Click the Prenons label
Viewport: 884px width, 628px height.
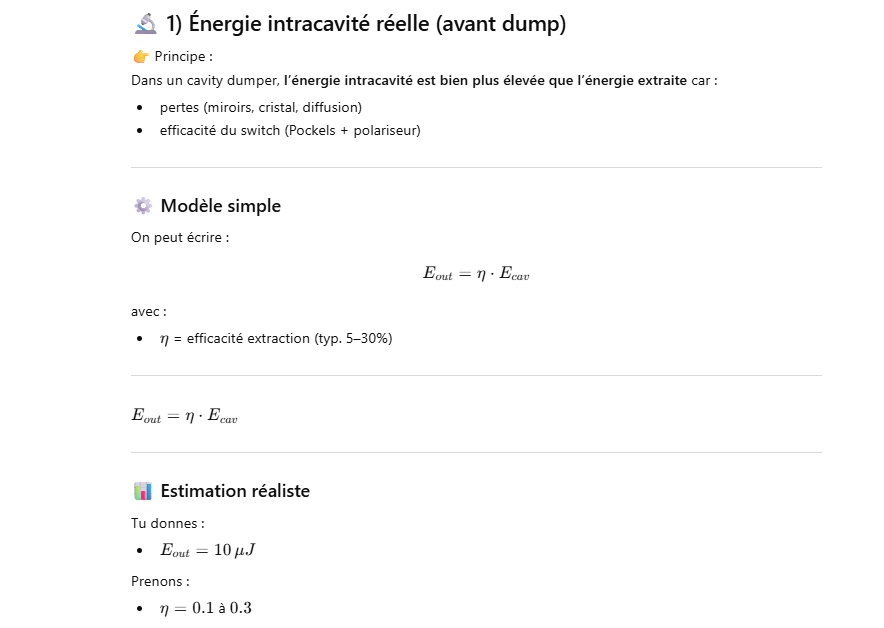coord(160,580)
